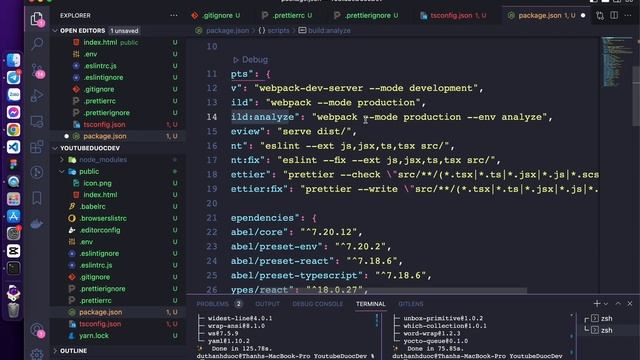The width and height of the screenshot is (640, 360).
Task: Open the Debug Console panel tab
Action: (318, 304)
